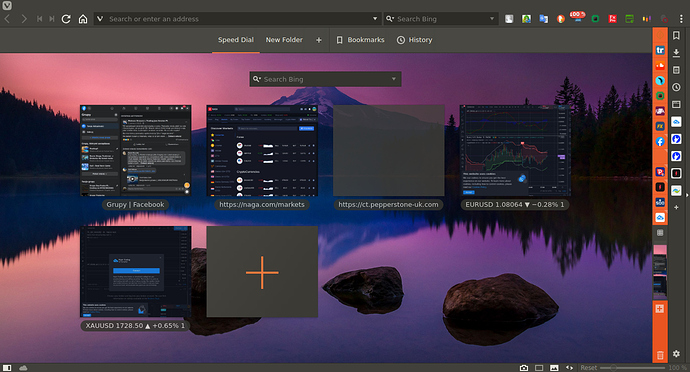Click the Search Bing field on the start page
This screenshot has height=372, width=690.
pos(326,79)
